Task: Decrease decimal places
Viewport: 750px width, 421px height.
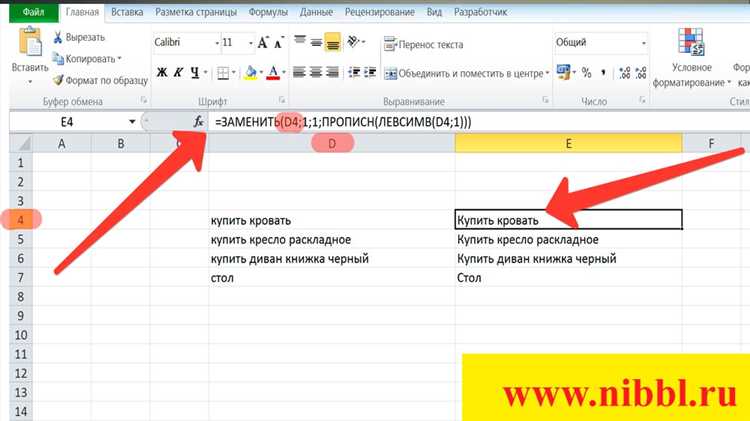Action: pos(641,73)
